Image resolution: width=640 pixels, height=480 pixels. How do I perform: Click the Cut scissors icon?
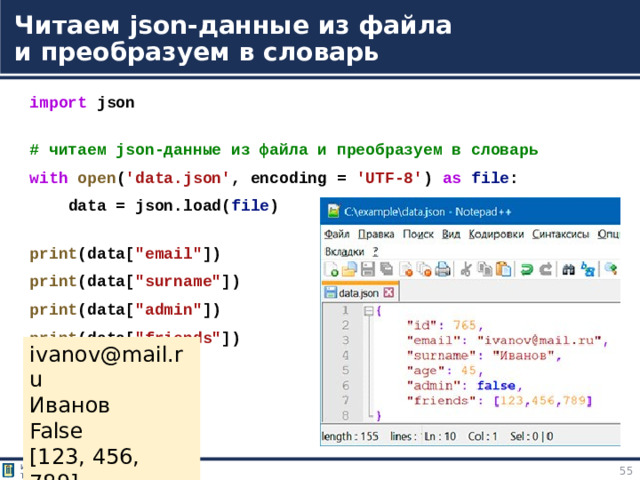(x=466, y=269)
